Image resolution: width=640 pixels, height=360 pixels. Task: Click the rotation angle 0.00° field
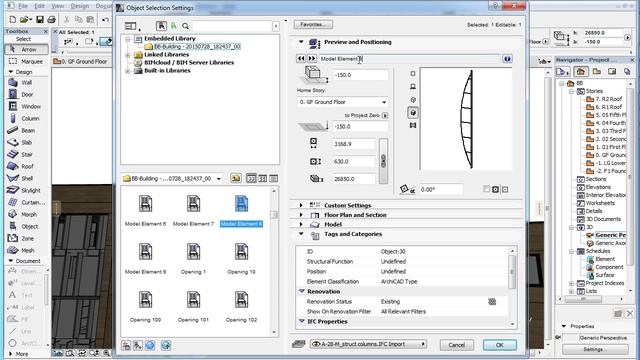coord(441,189)
